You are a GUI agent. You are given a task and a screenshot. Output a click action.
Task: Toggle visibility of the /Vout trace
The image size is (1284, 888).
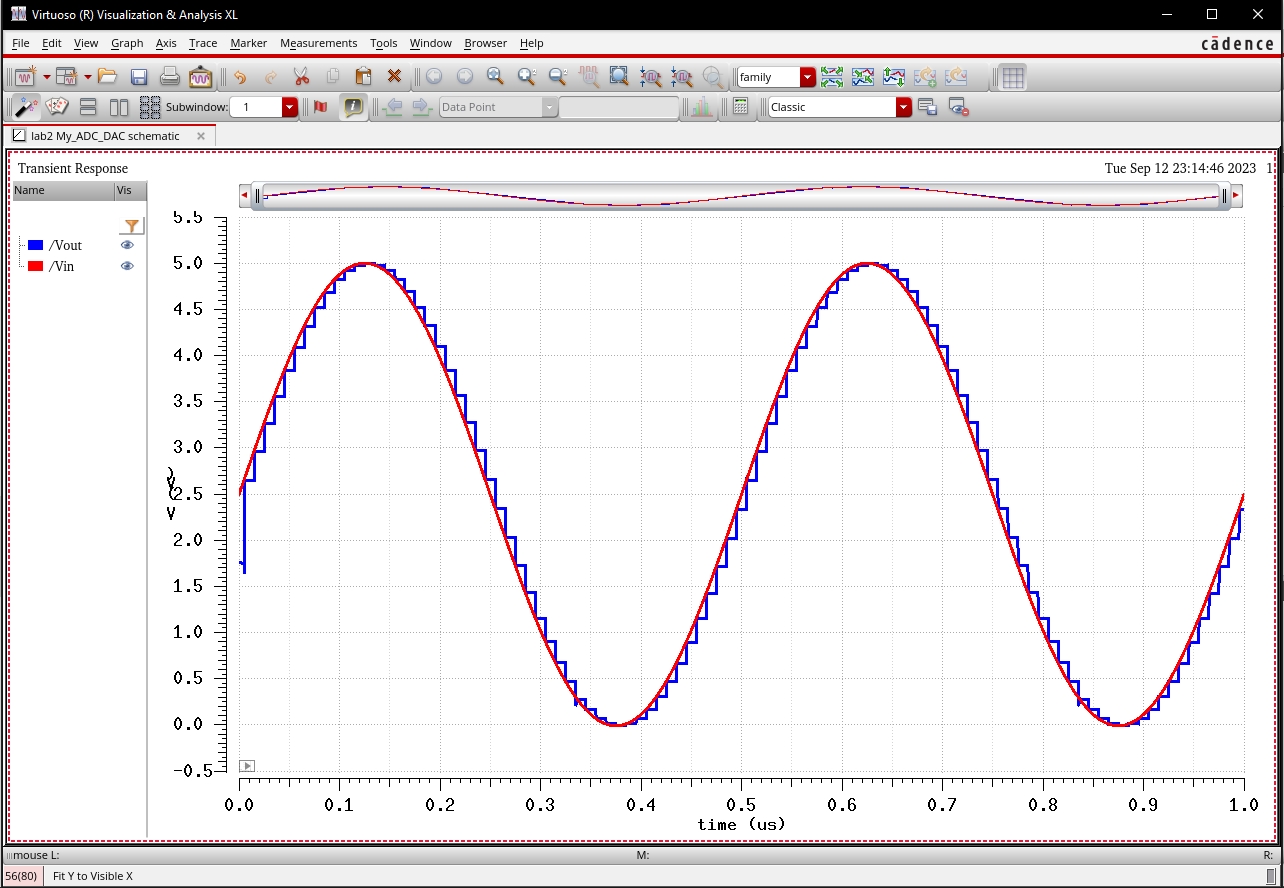tap(127, 245)
